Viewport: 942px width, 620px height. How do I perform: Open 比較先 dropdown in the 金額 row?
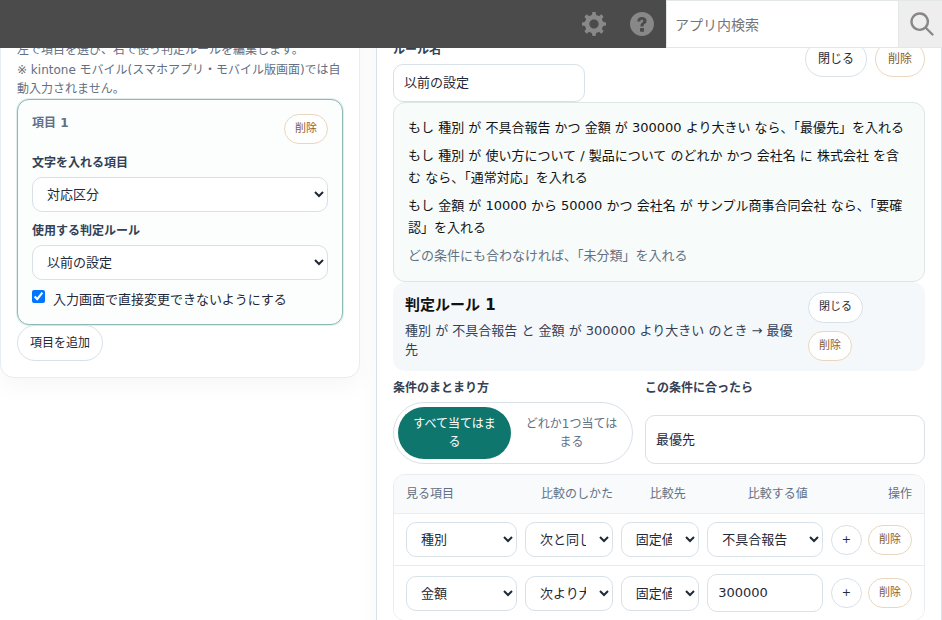tap(660, 594)
